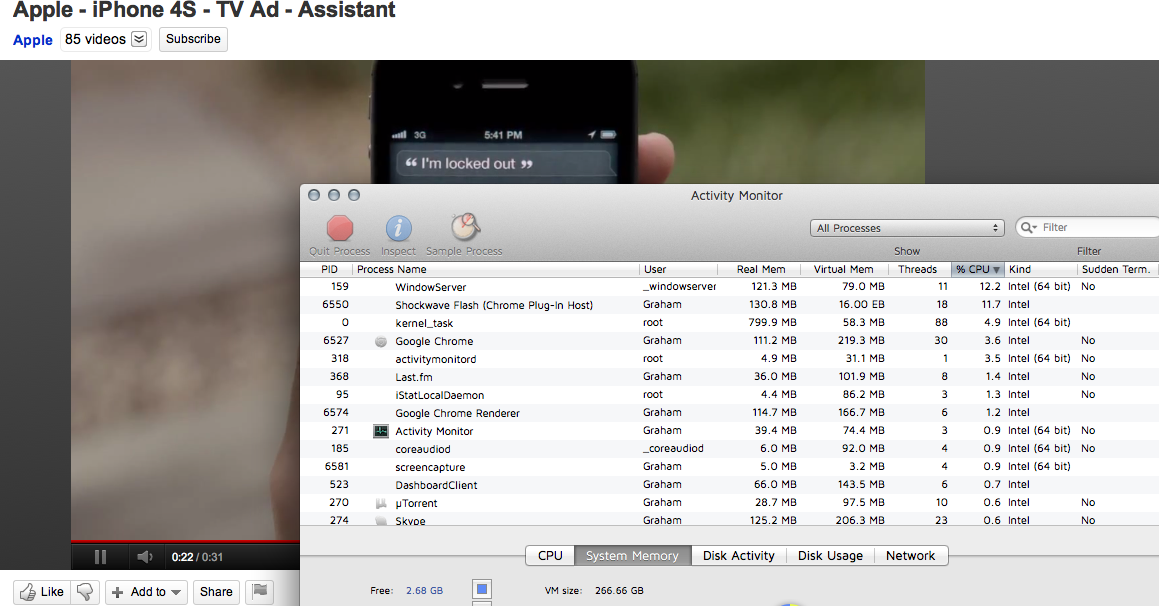Click the 16.00 EB Virtual Mem value
1159x606 pixels.
pos(862,304)
